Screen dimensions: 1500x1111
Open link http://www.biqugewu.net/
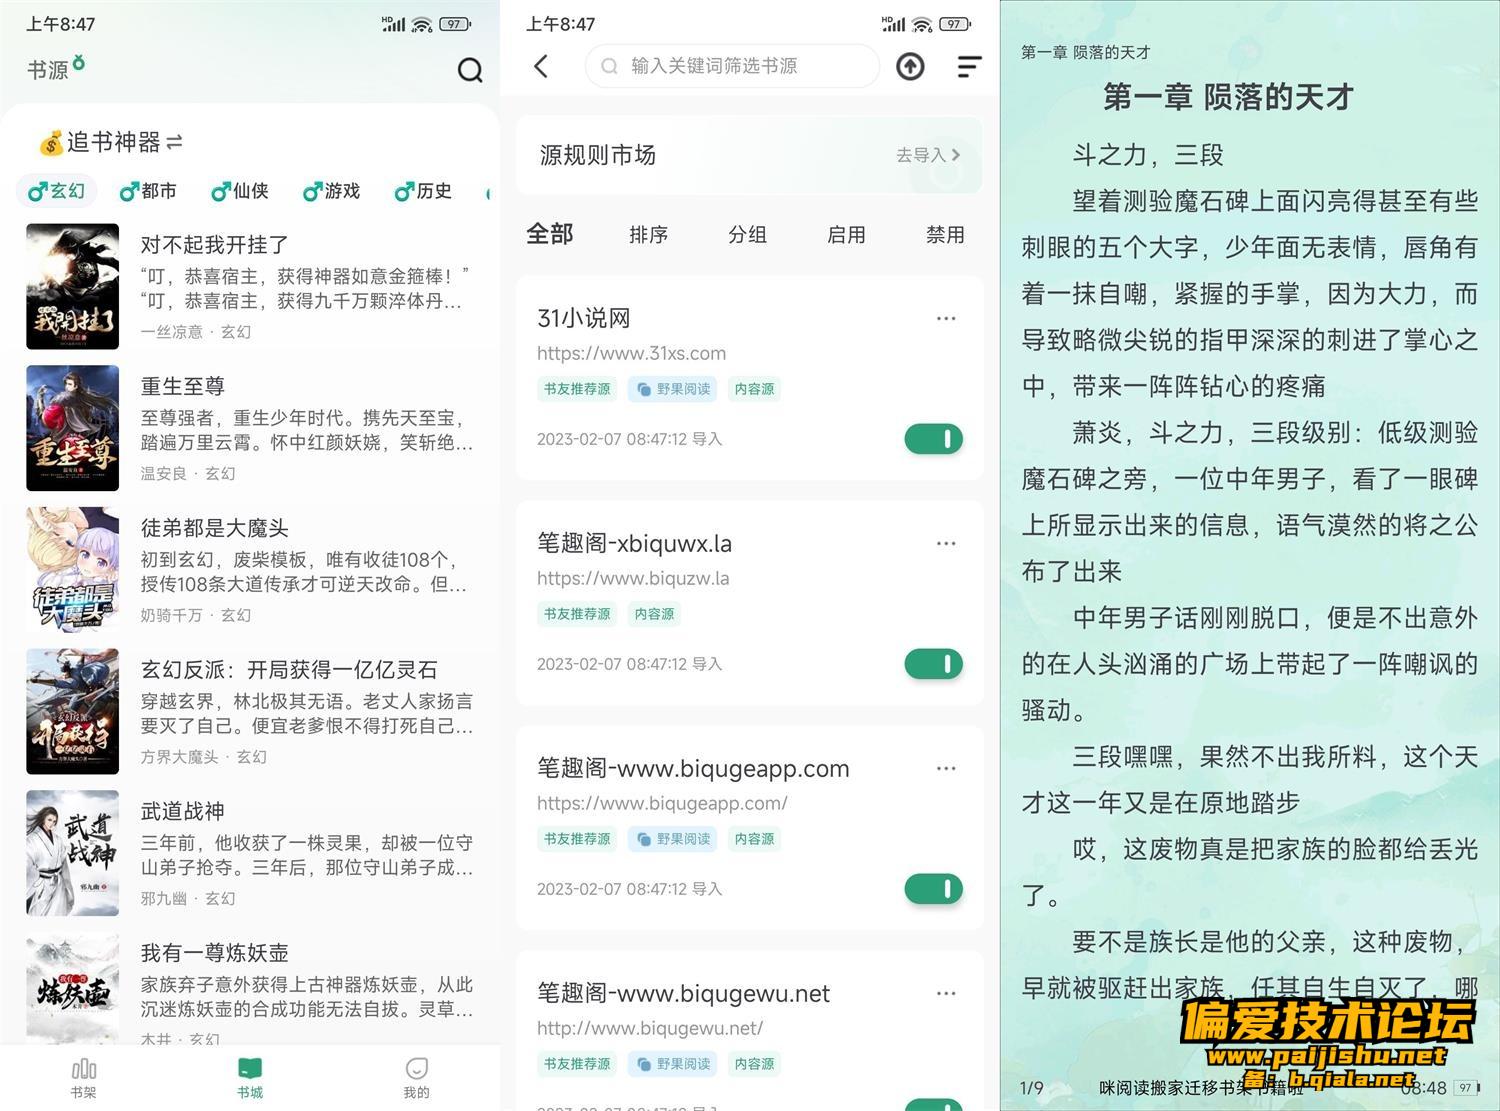click(x=650, y=1028)
